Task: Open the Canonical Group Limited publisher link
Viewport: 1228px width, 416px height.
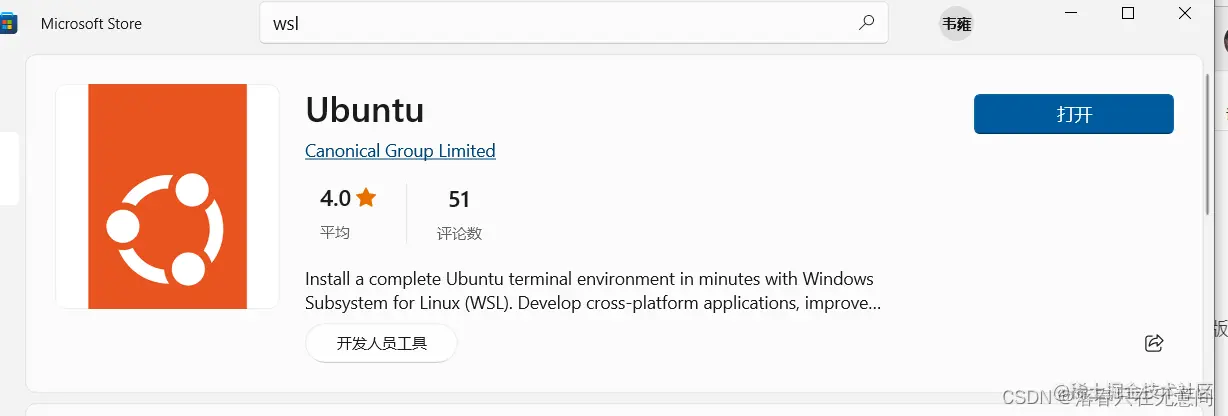Action: tap(400, 151)
